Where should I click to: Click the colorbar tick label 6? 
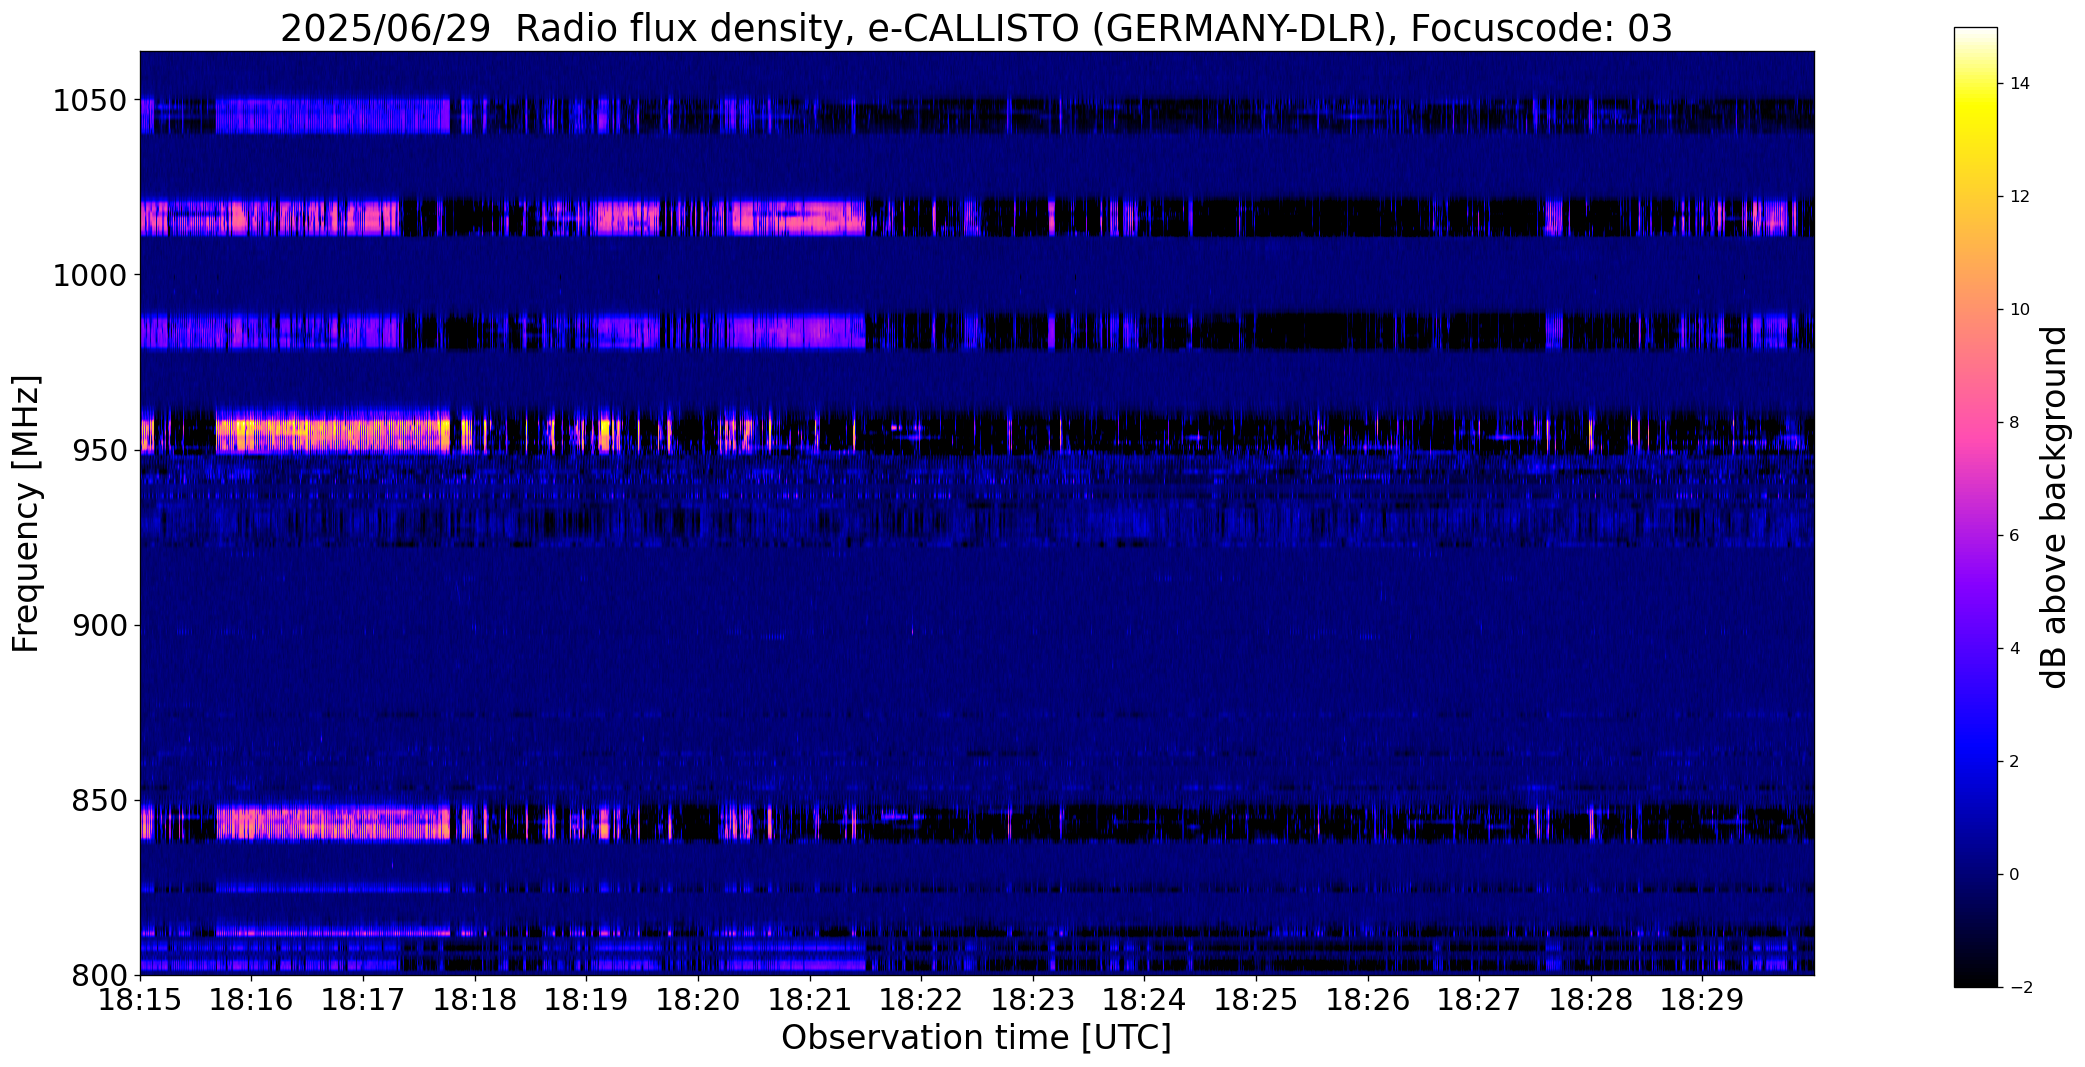point(2014,536)
